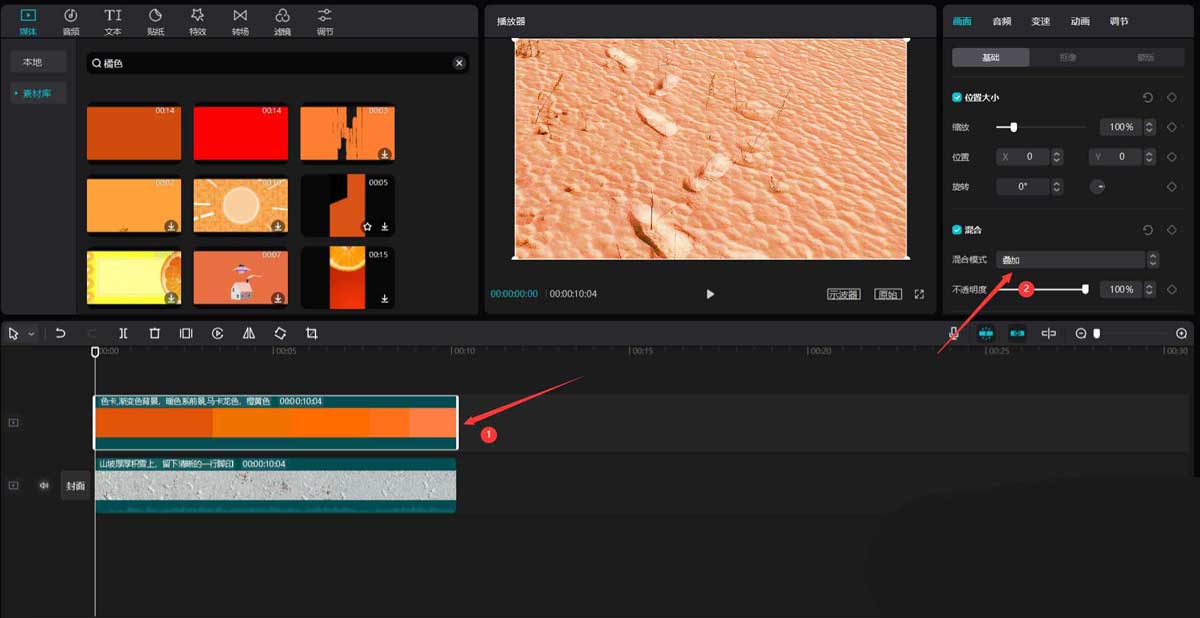Image resolution: width=1200 pixels, height=618 pixels.
Task: Uncheck the 位置大小 checkbox in the right panel
Action: click(x=955, y=97)
